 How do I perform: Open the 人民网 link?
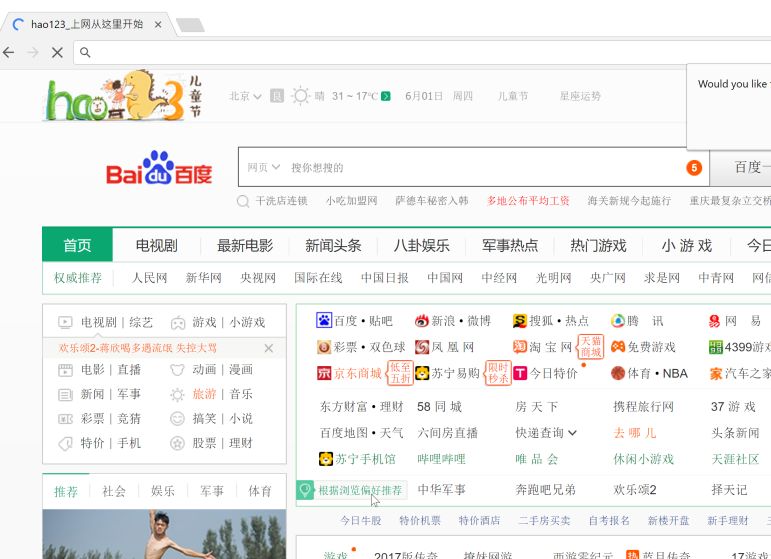(149, 278)
